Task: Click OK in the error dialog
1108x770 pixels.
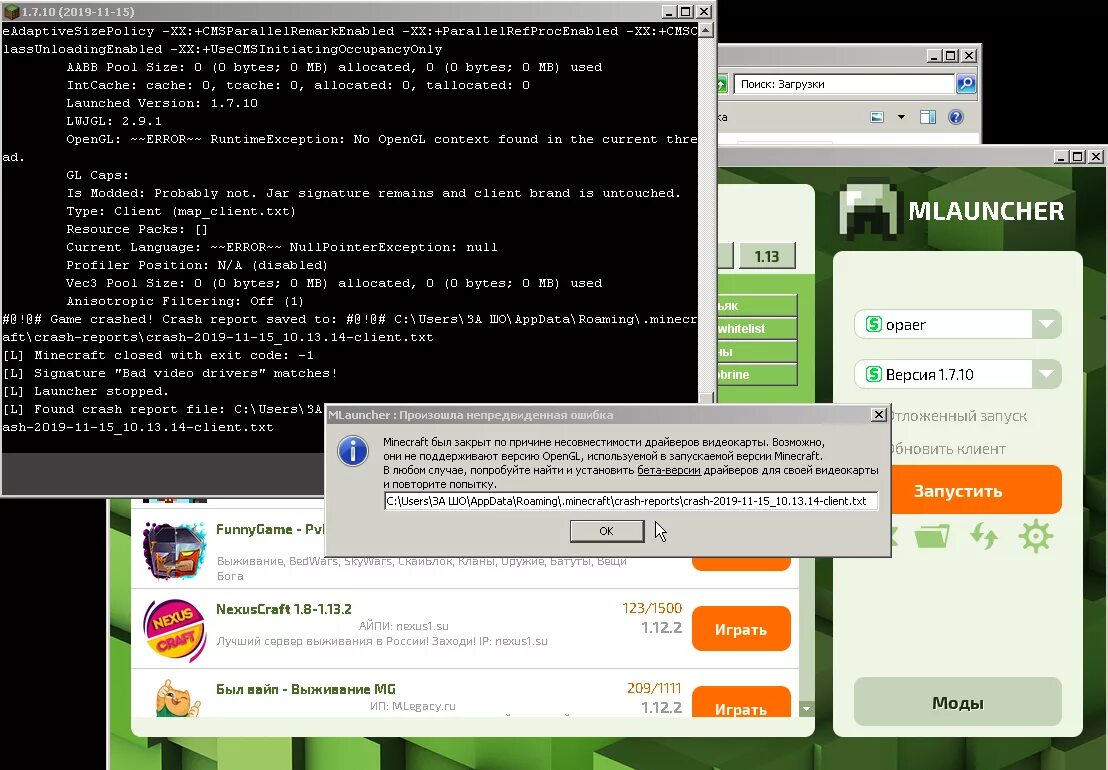Action: [x=607, y=531]
